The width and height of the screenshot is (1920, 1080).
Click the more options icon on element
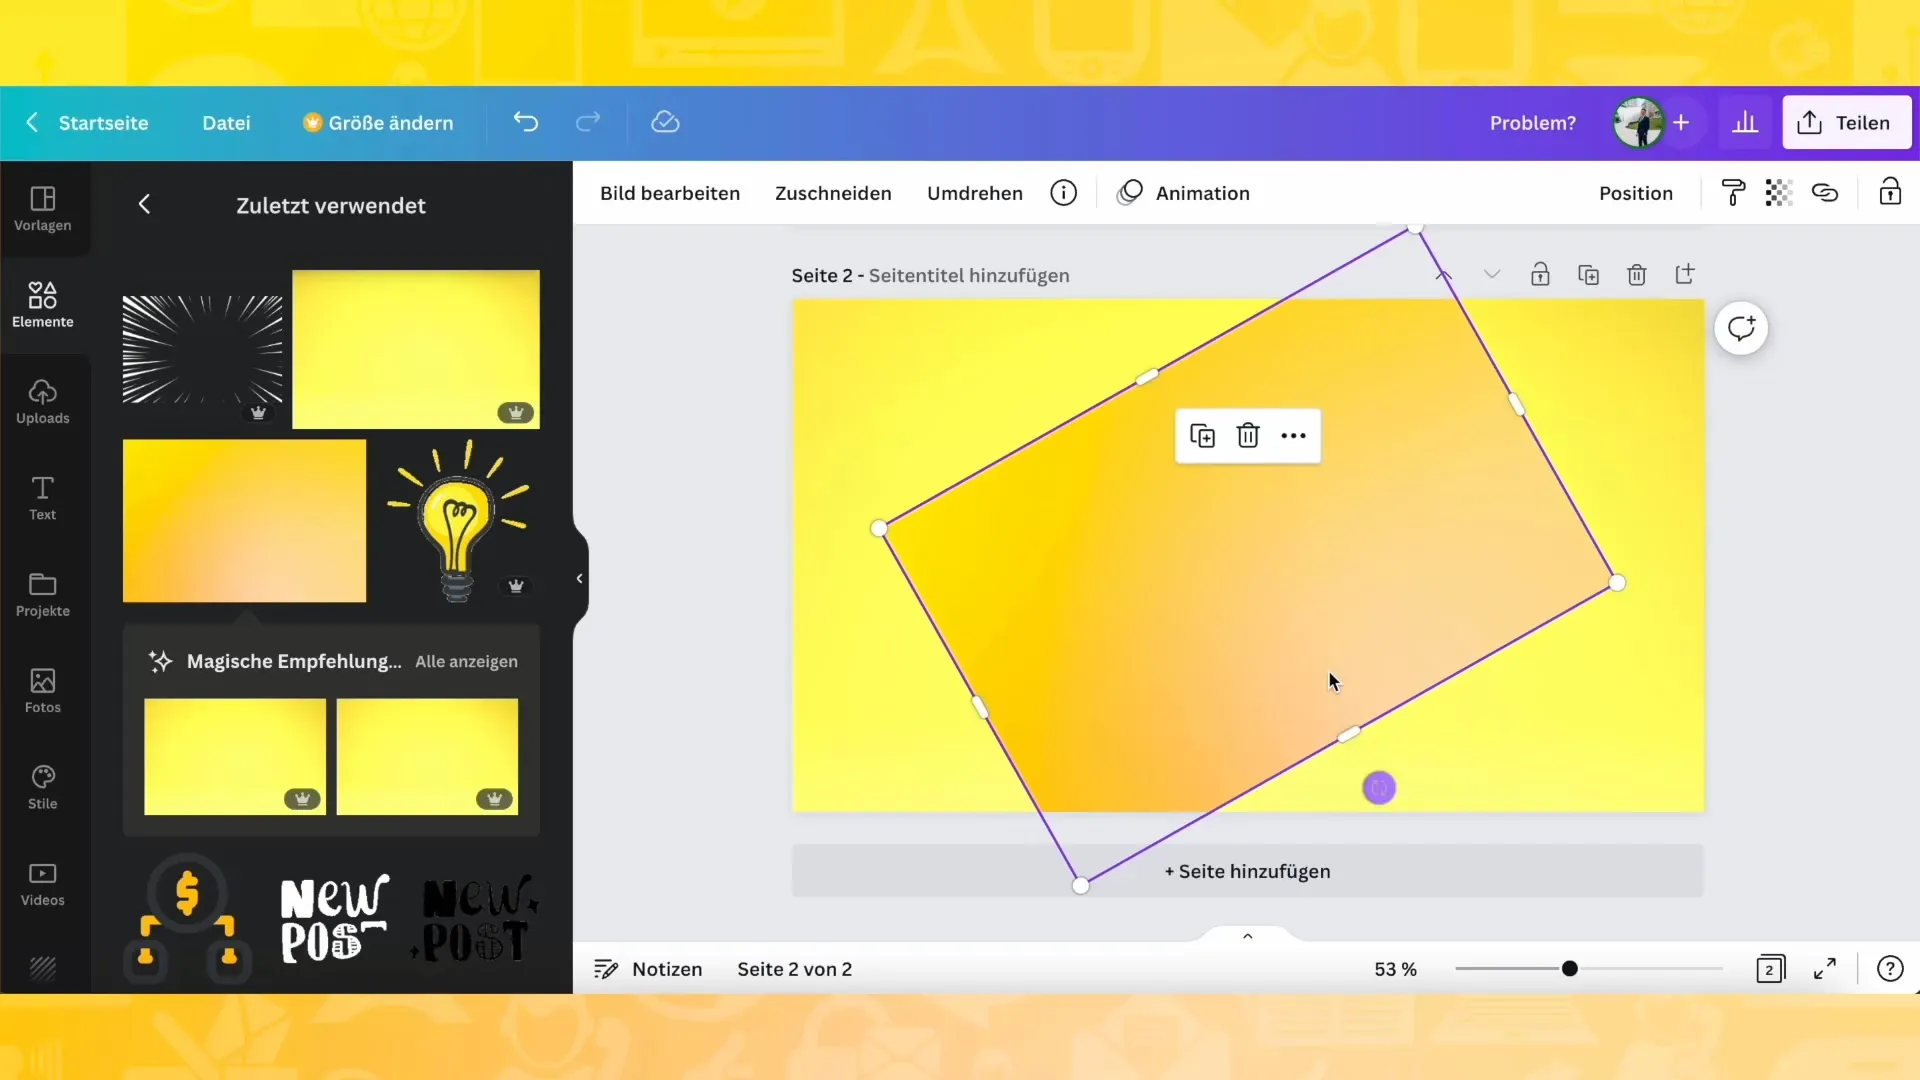click(1292, 435)
